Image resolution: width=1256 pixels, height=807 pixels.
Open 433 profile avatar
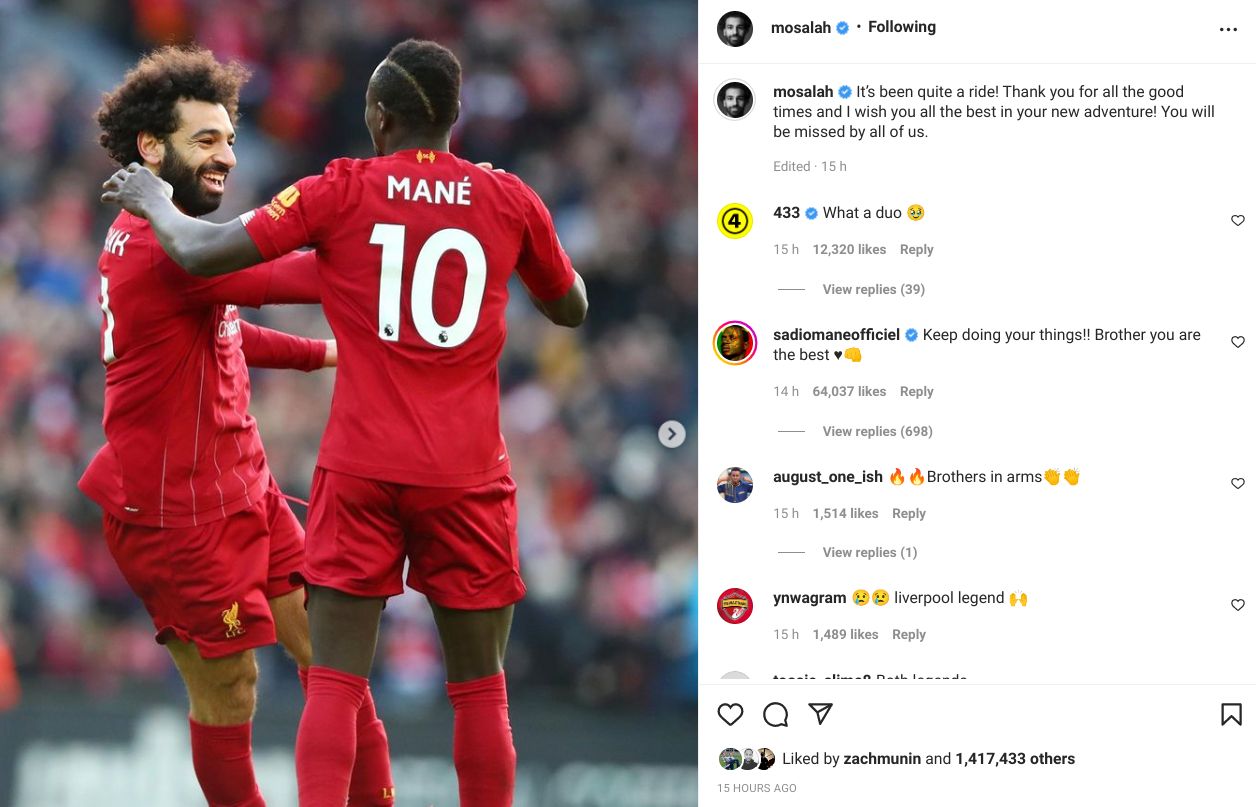(x=735, y=221)
